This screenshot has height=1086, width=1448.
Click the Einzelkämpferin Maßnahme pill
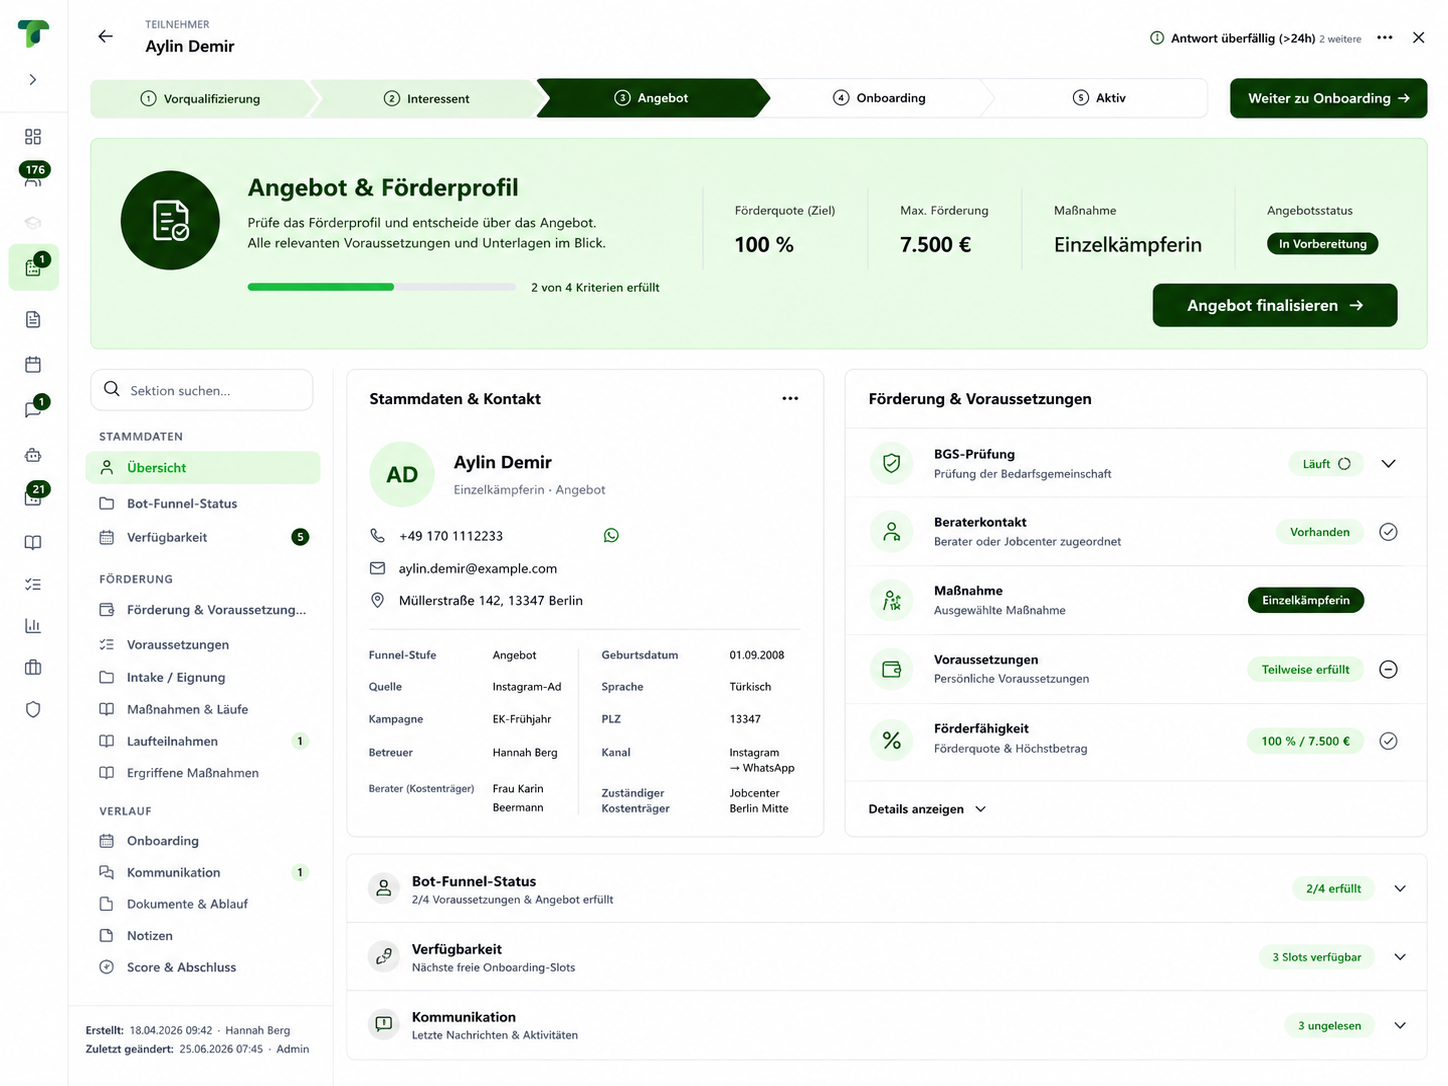1305,600
